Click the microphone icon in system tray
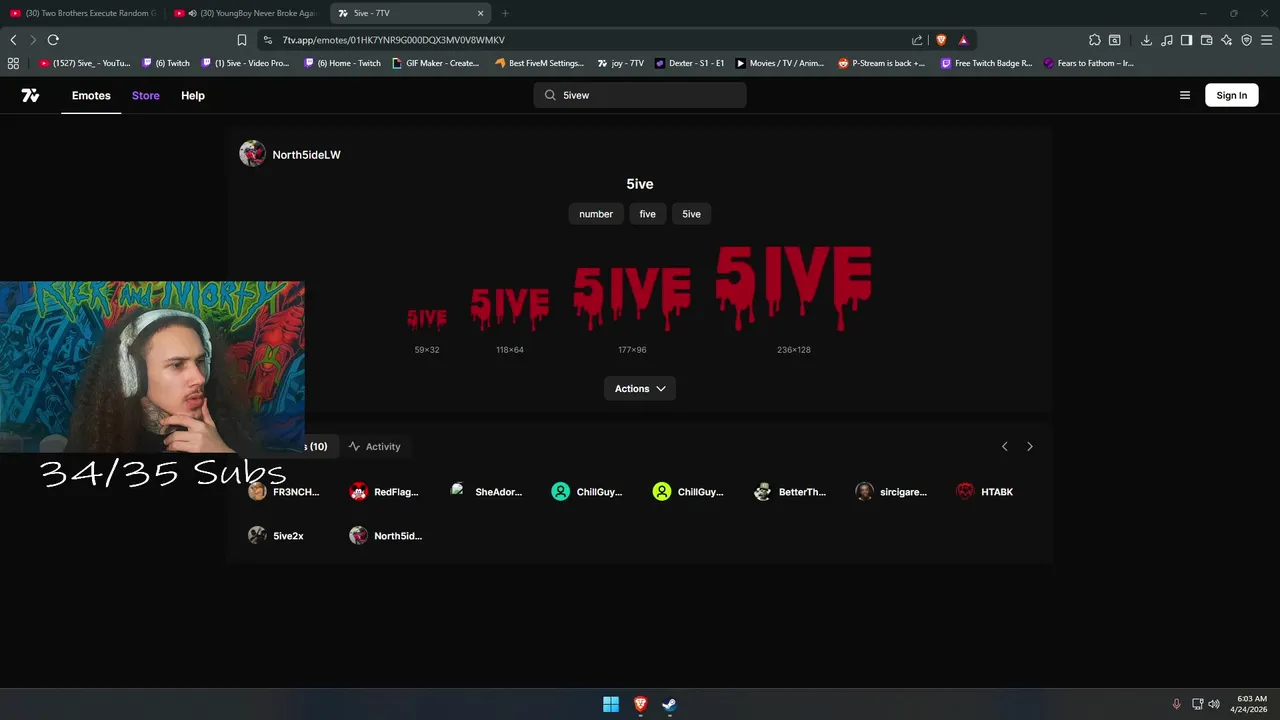The height and width of the screenshot is (720, 1280). 1176,704
